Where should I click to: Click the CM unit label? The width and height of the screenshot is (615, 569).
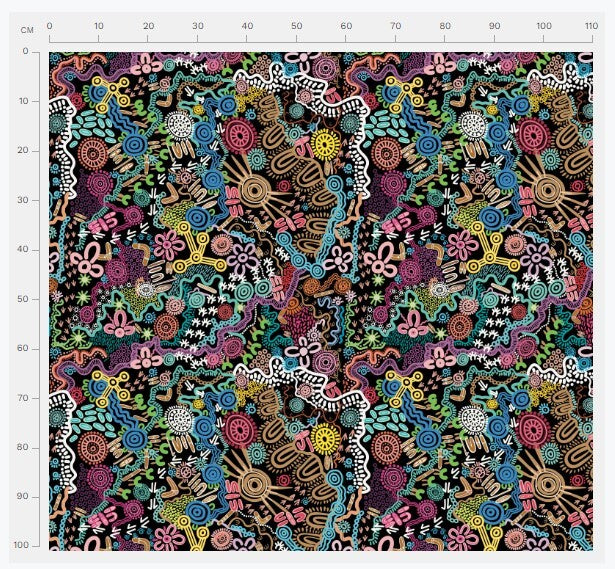click(27, 29)
